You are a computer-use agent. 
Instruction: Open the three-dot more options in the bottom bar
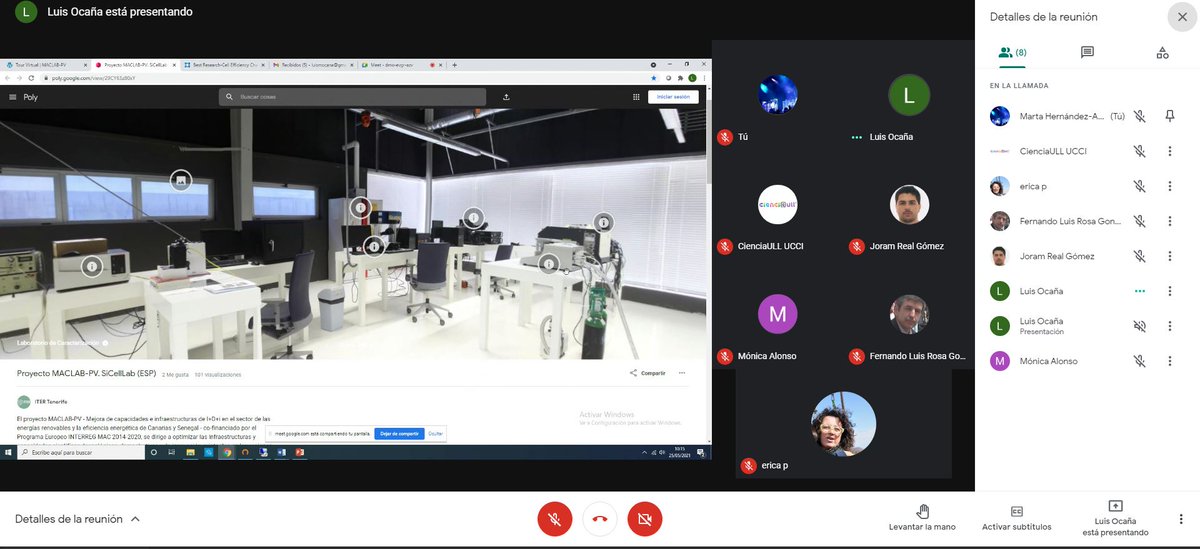1180,519
